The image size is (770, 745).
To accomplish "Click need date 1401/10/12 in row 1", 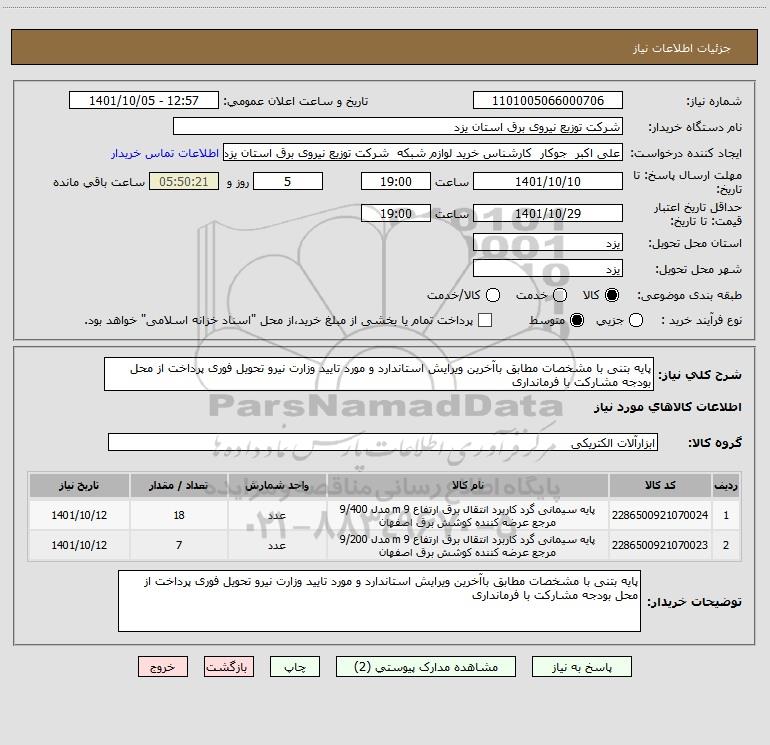I will tap(79, 515).
